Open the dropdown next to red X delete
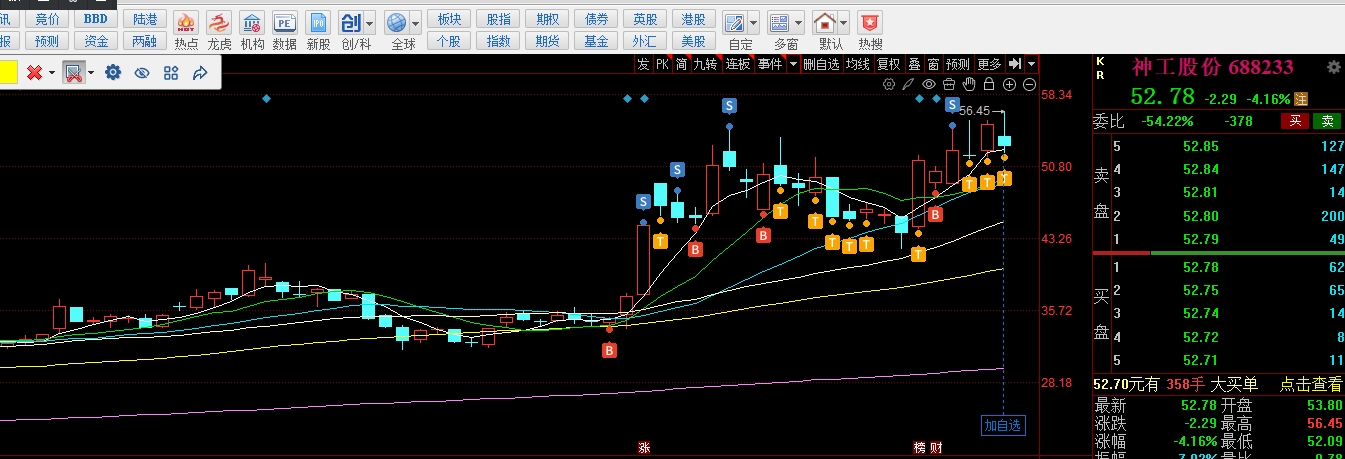Viewport: 1345px width, 459px height. (x=50, y=72)
